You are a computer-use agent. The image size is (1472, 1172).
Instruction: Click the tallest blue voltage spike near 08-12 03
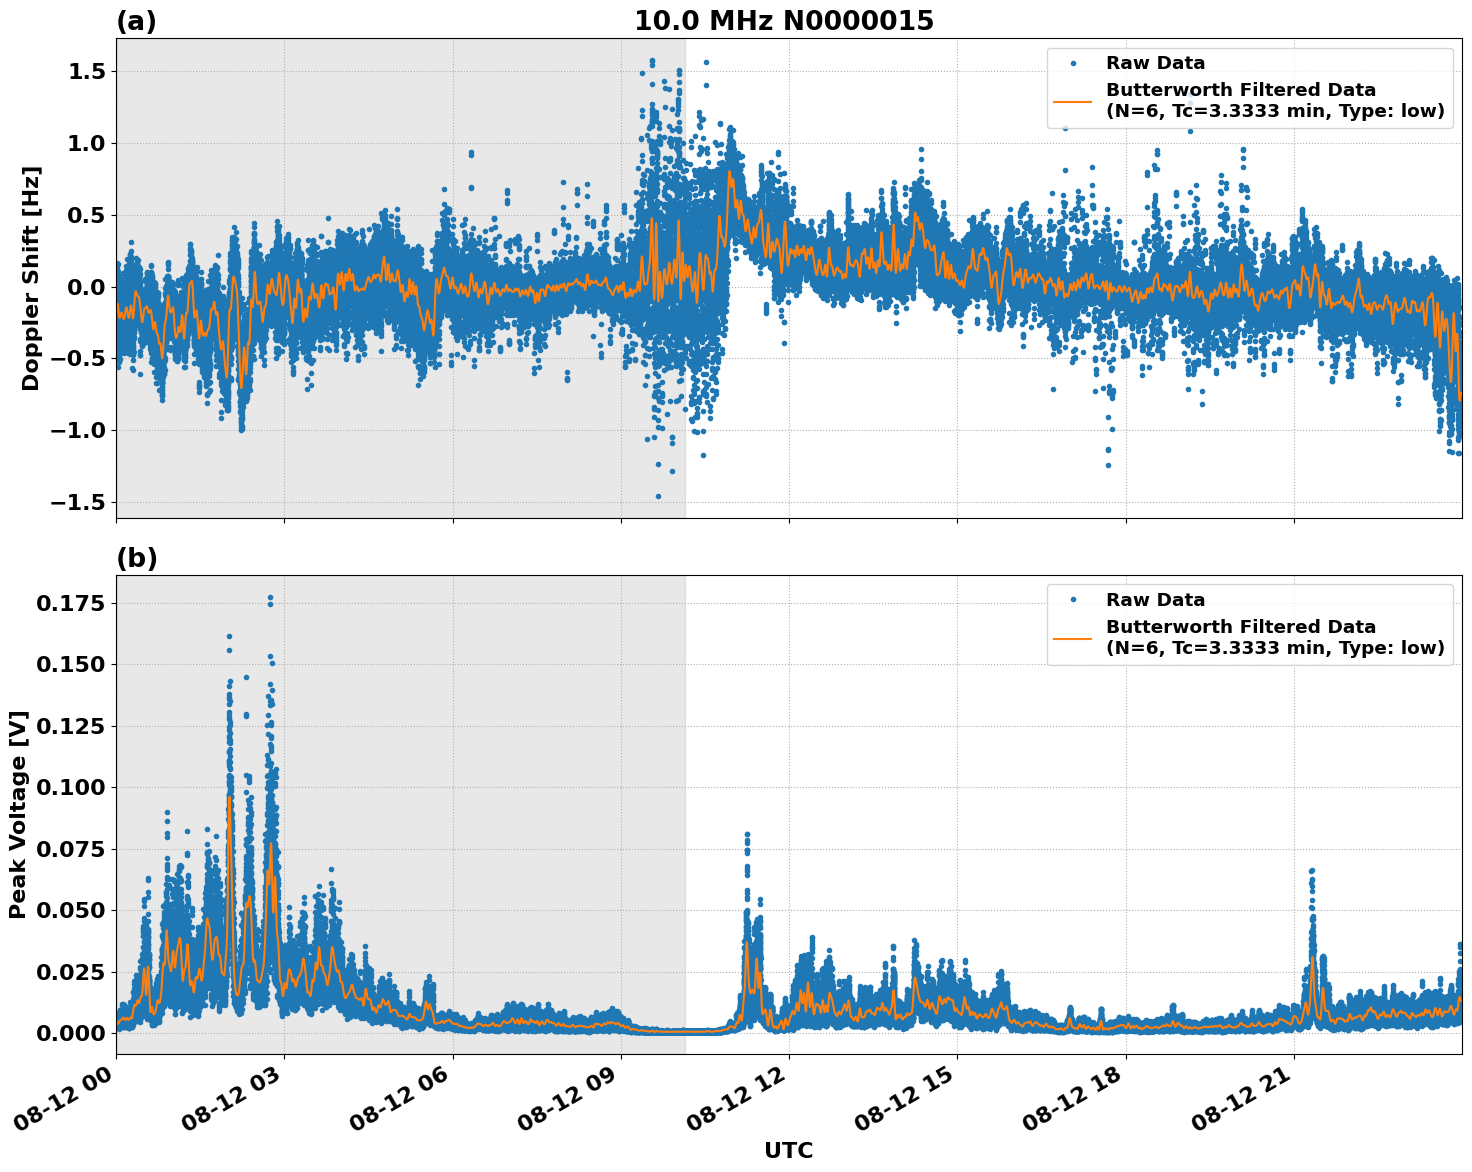[x=271, y=597]
